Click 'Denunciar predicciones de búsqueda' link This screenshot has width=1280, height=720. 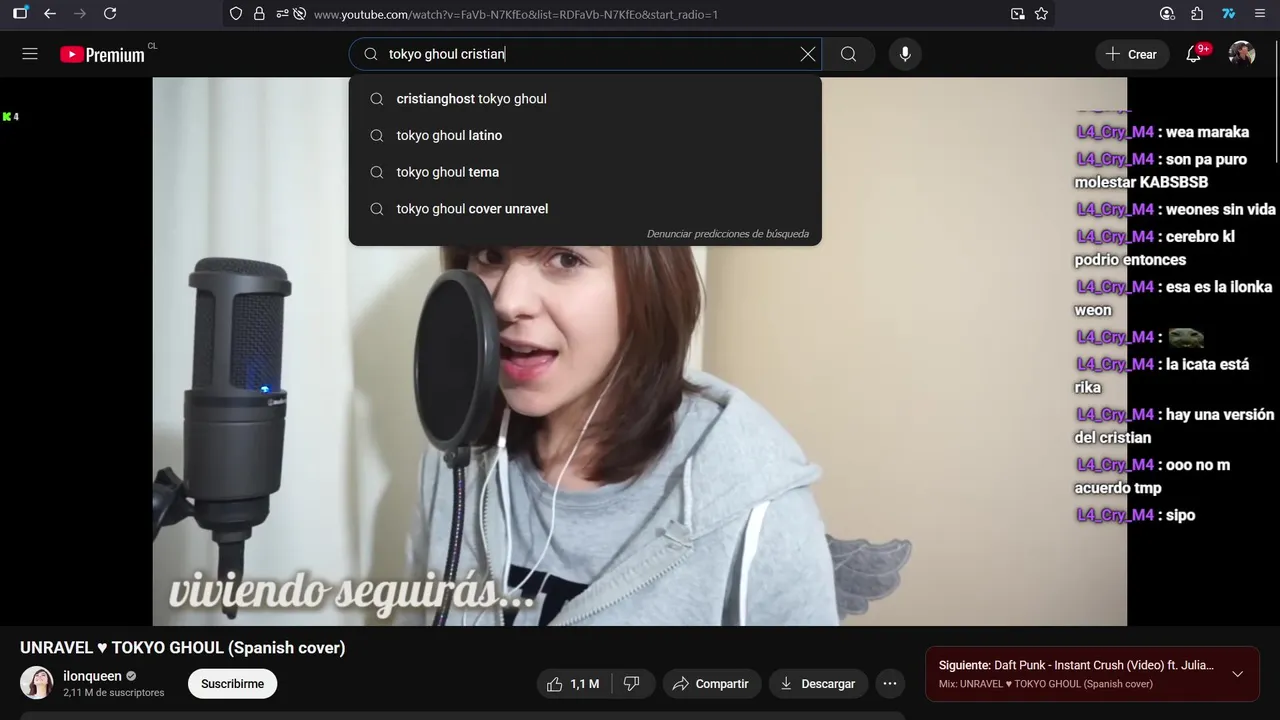pos(728,234)
